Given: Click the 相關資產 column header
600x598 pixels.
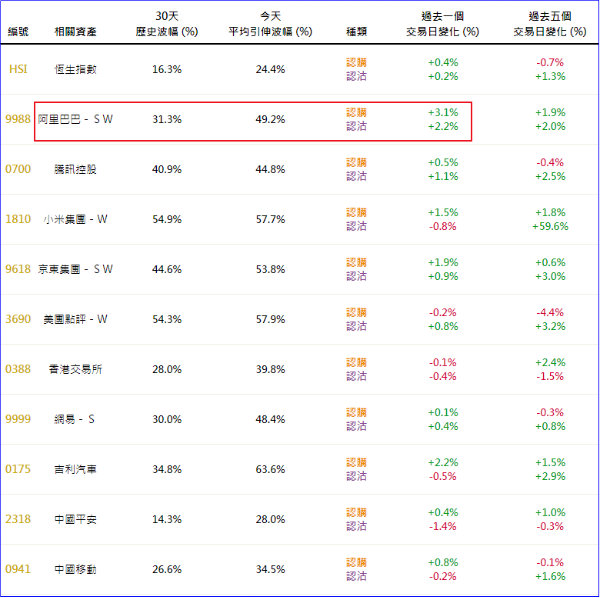Looking at the screenshot, I should coord(75,31).
